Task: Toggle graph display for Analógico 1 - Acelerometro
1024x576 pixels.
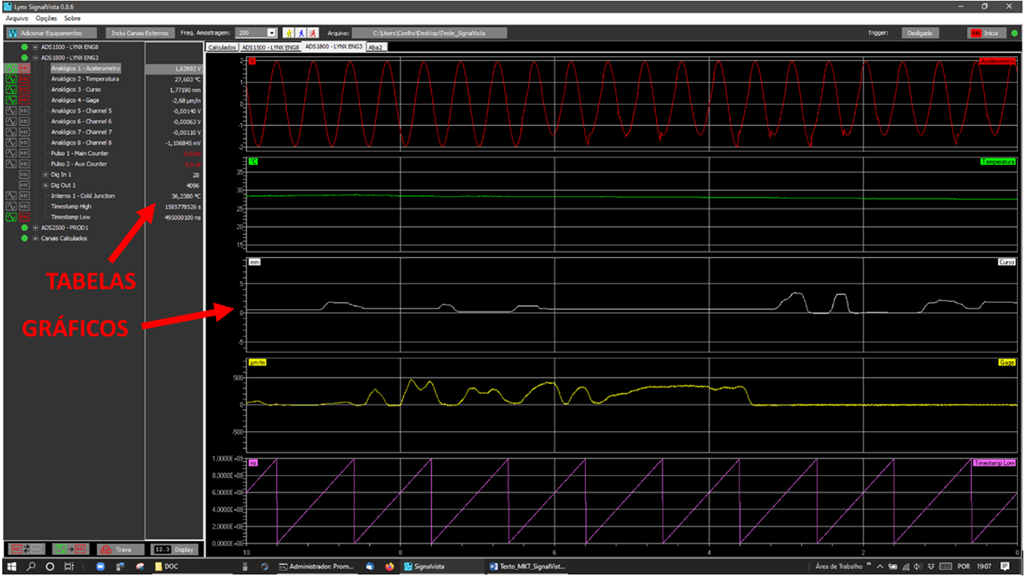Action: (x=11, y=69)
